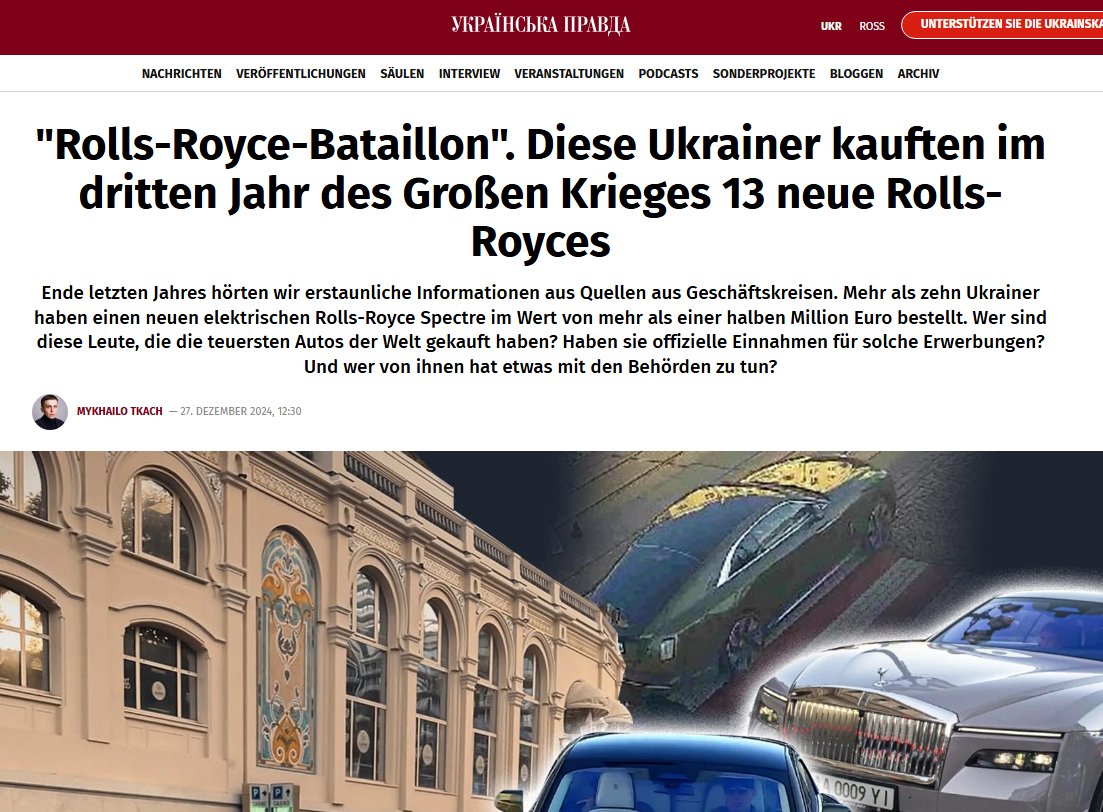
Task: Open the Sonderprojekte section
Action: tap(764, 73)
